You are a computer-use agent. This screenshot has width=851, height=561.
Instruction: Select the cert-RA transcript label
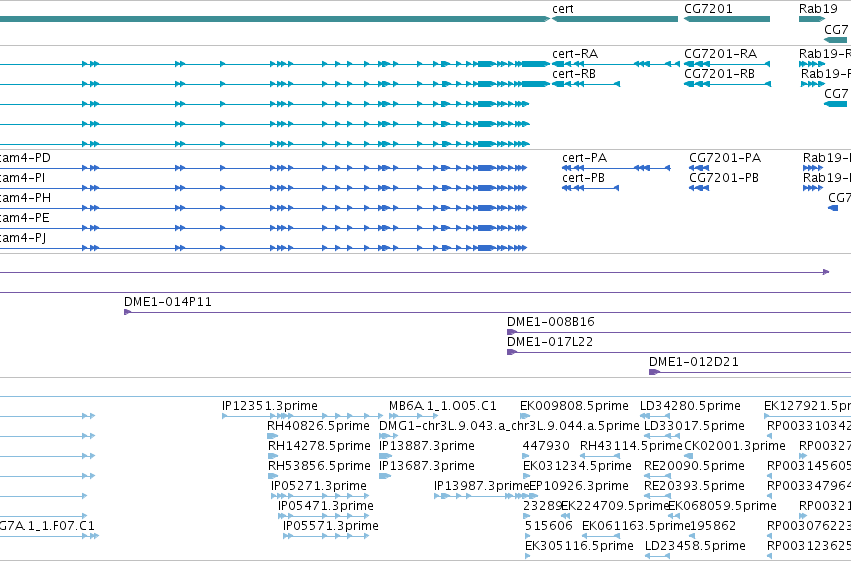point(575,54)
